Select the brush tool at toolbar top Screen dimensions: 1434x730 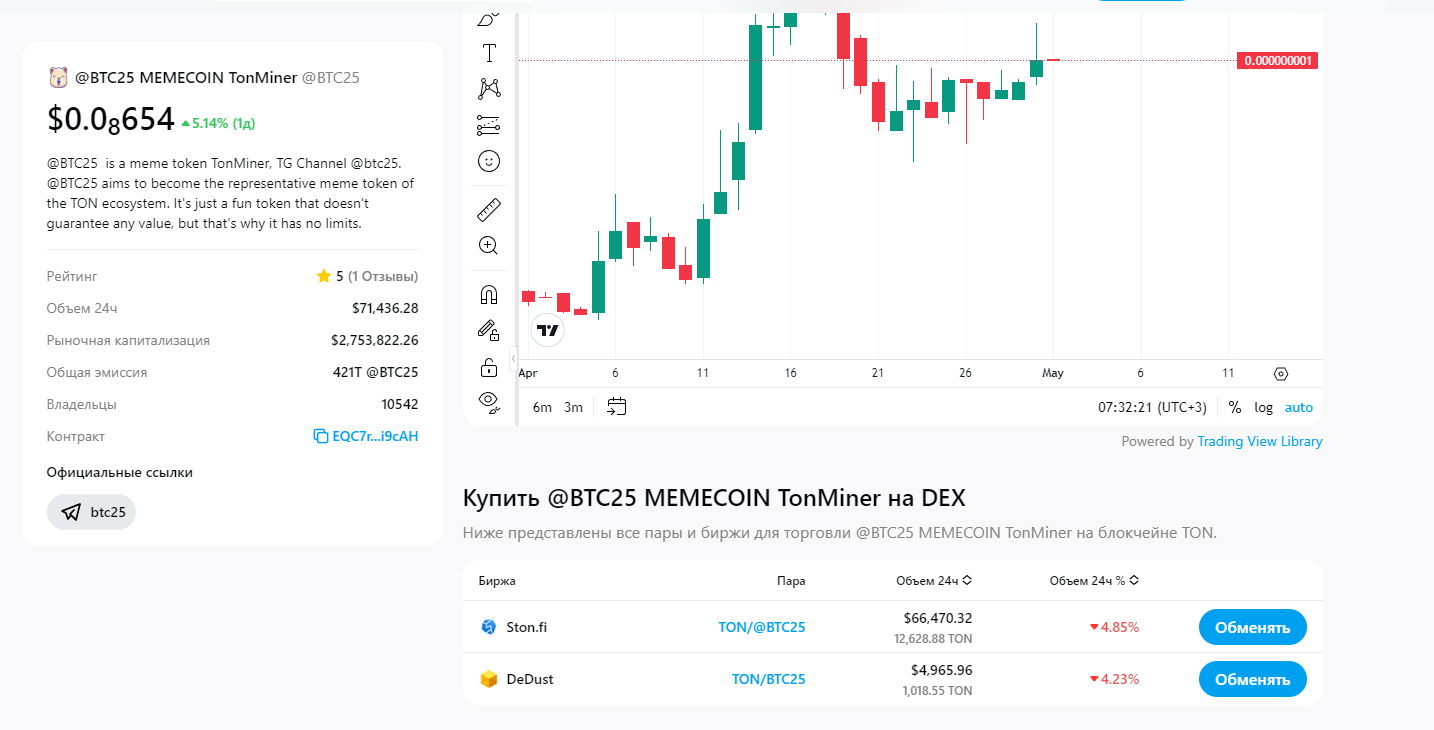click(x=489, y=18)
